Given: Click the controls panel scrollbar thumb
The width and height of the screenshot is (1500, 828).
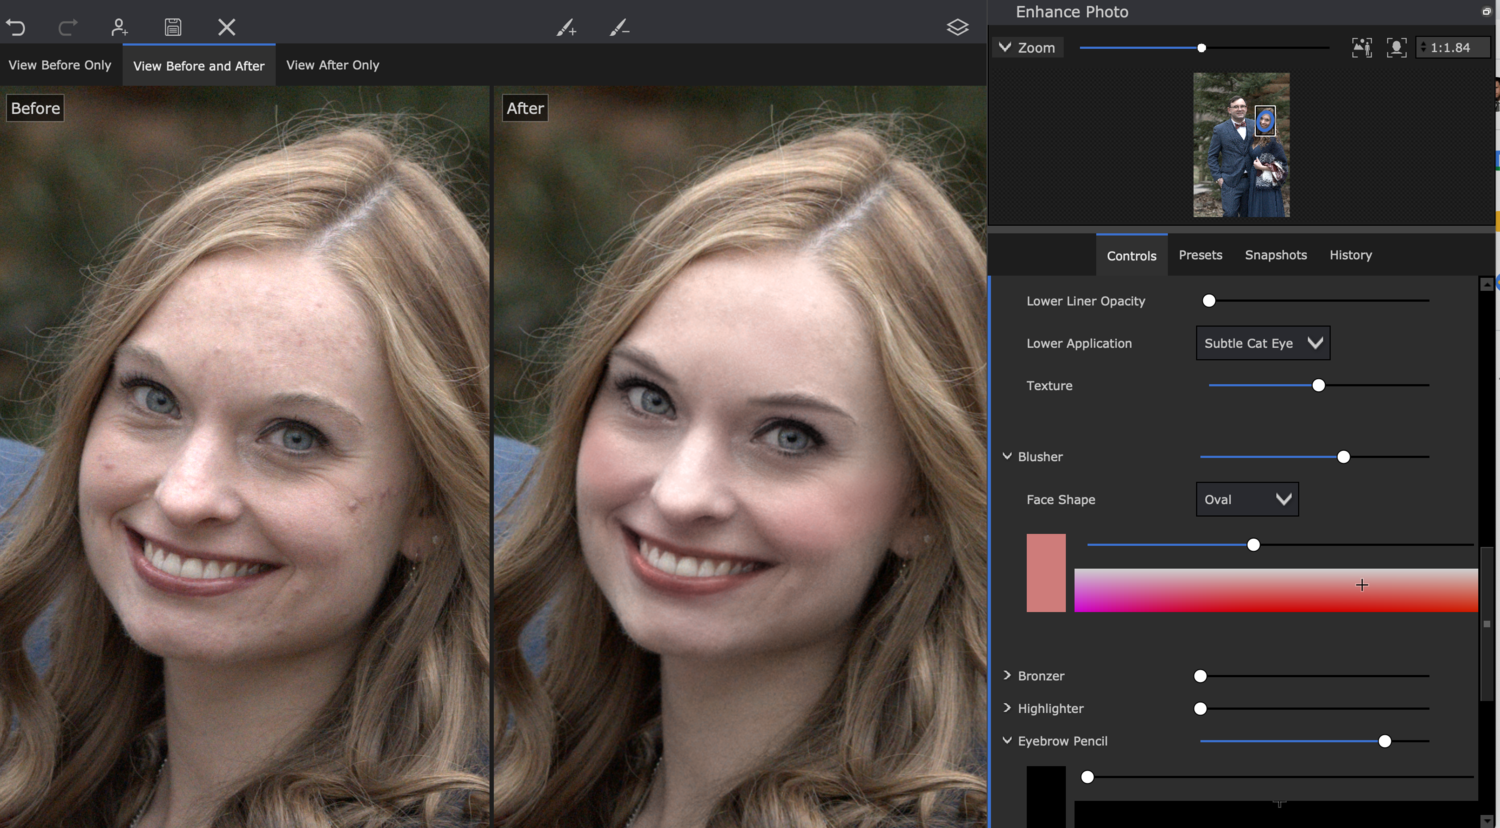Looking at the screenshot, I should 1487,624.
